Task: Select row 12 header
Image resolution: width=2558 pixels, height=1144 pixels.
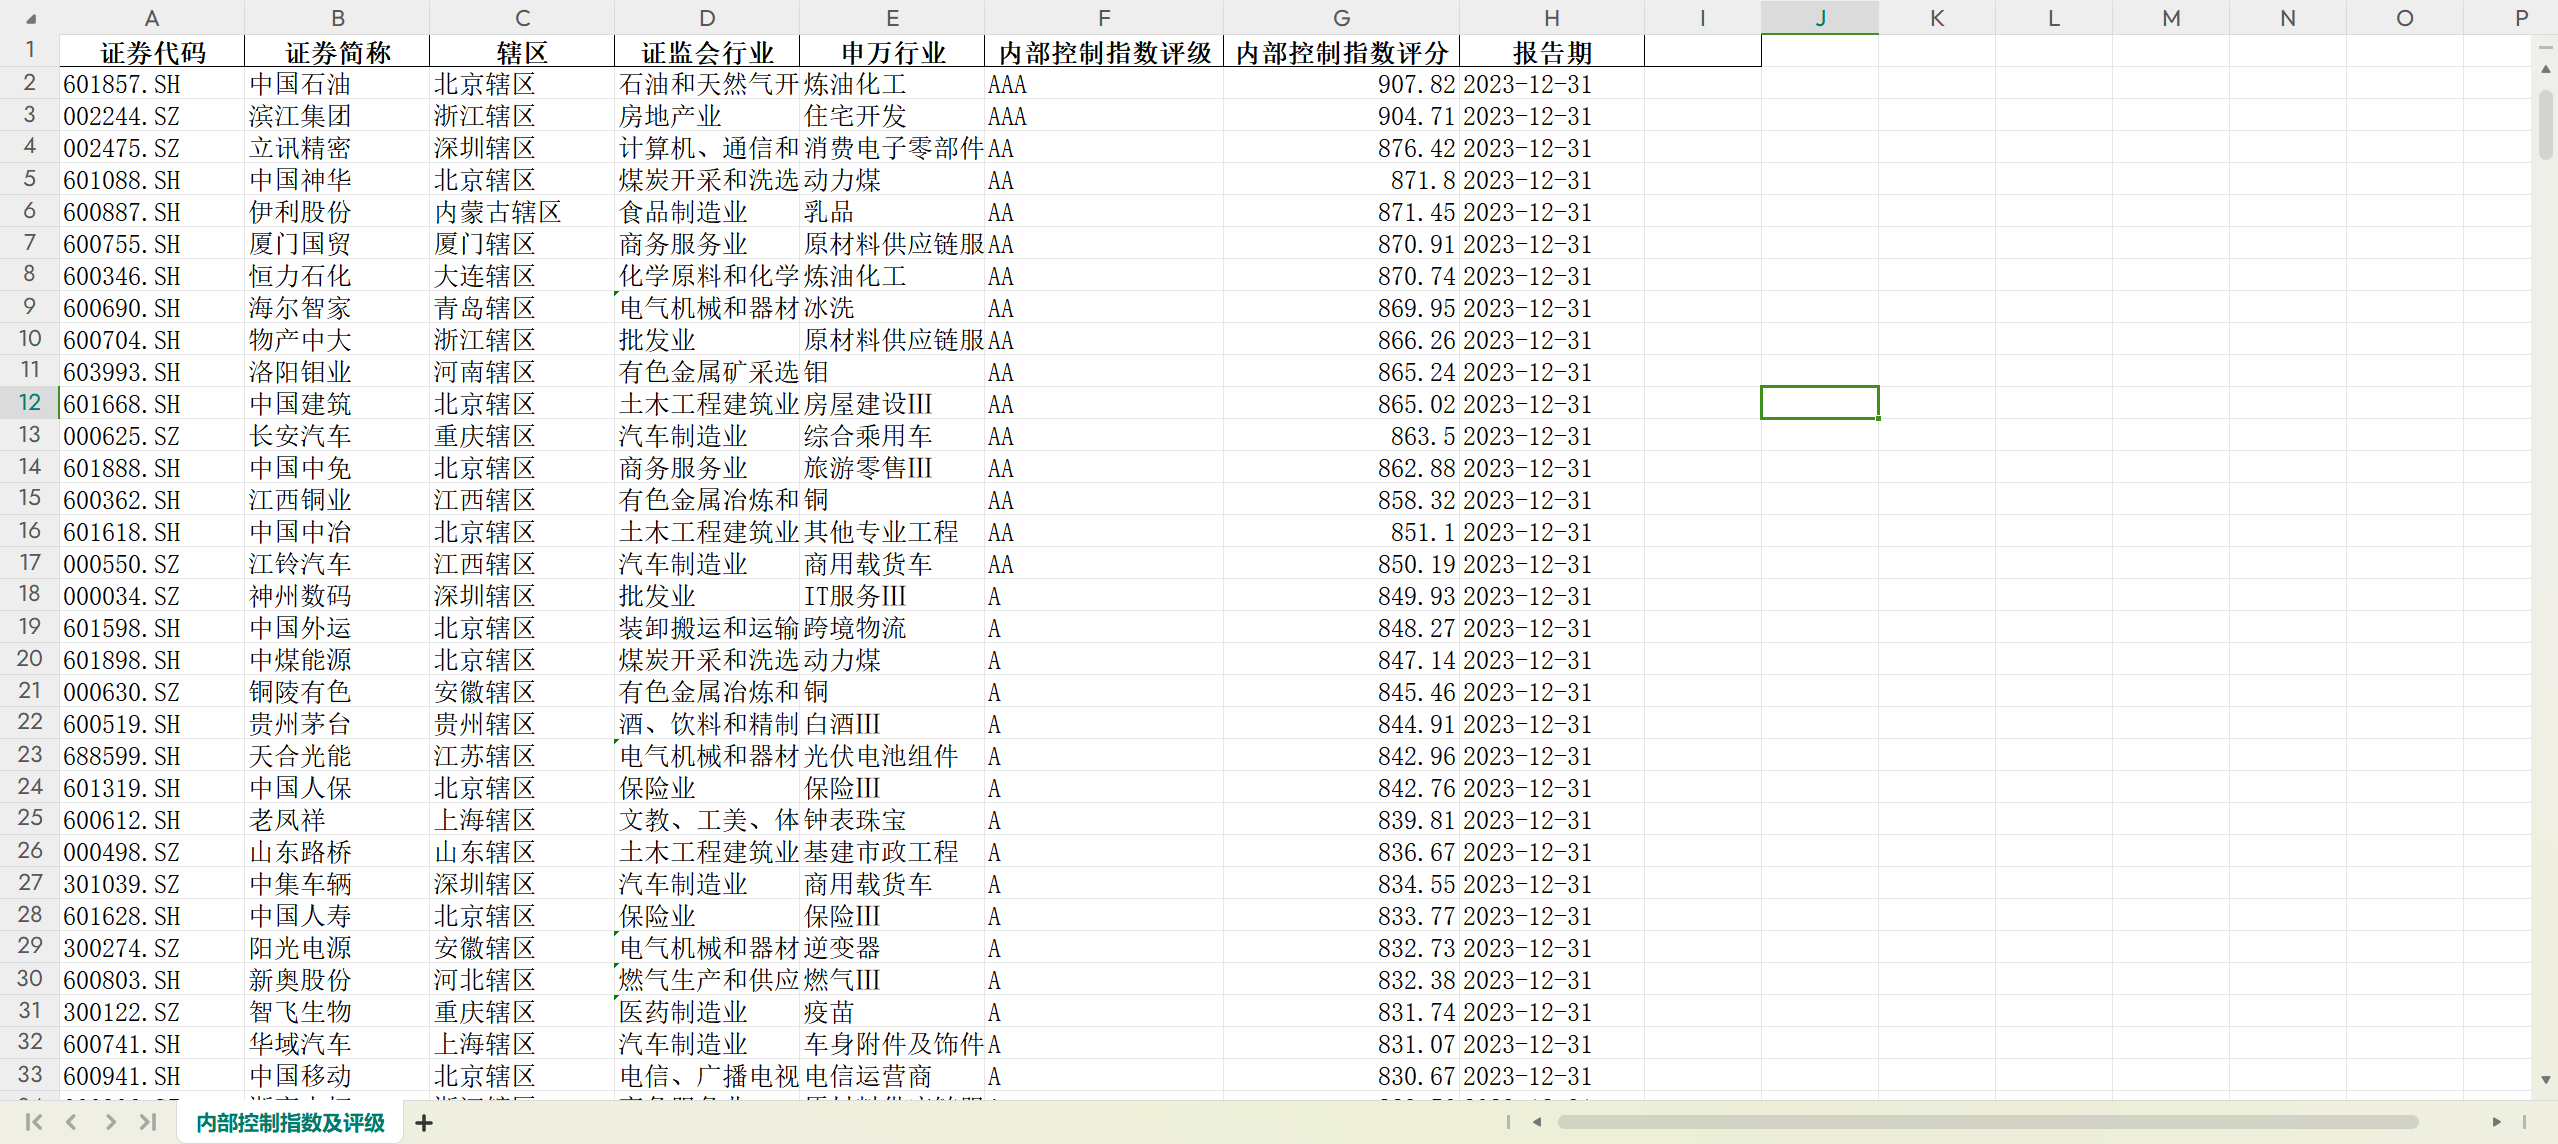Action: click(x=30, y=403)
